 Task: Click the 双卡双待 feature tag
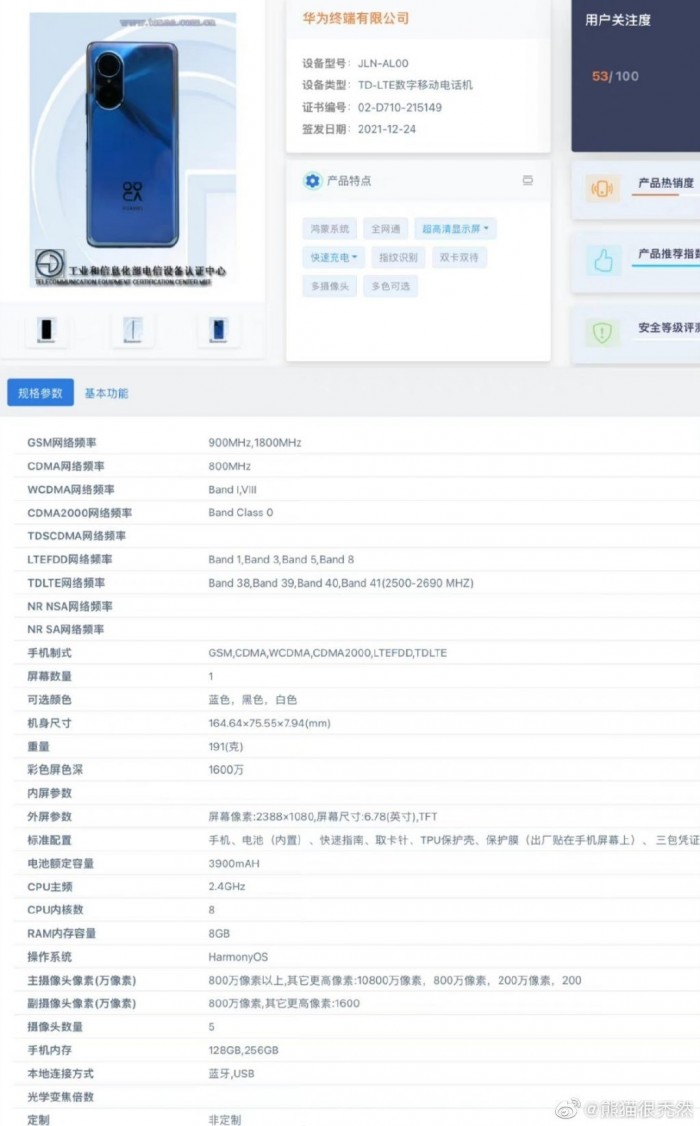click(459, 257)
